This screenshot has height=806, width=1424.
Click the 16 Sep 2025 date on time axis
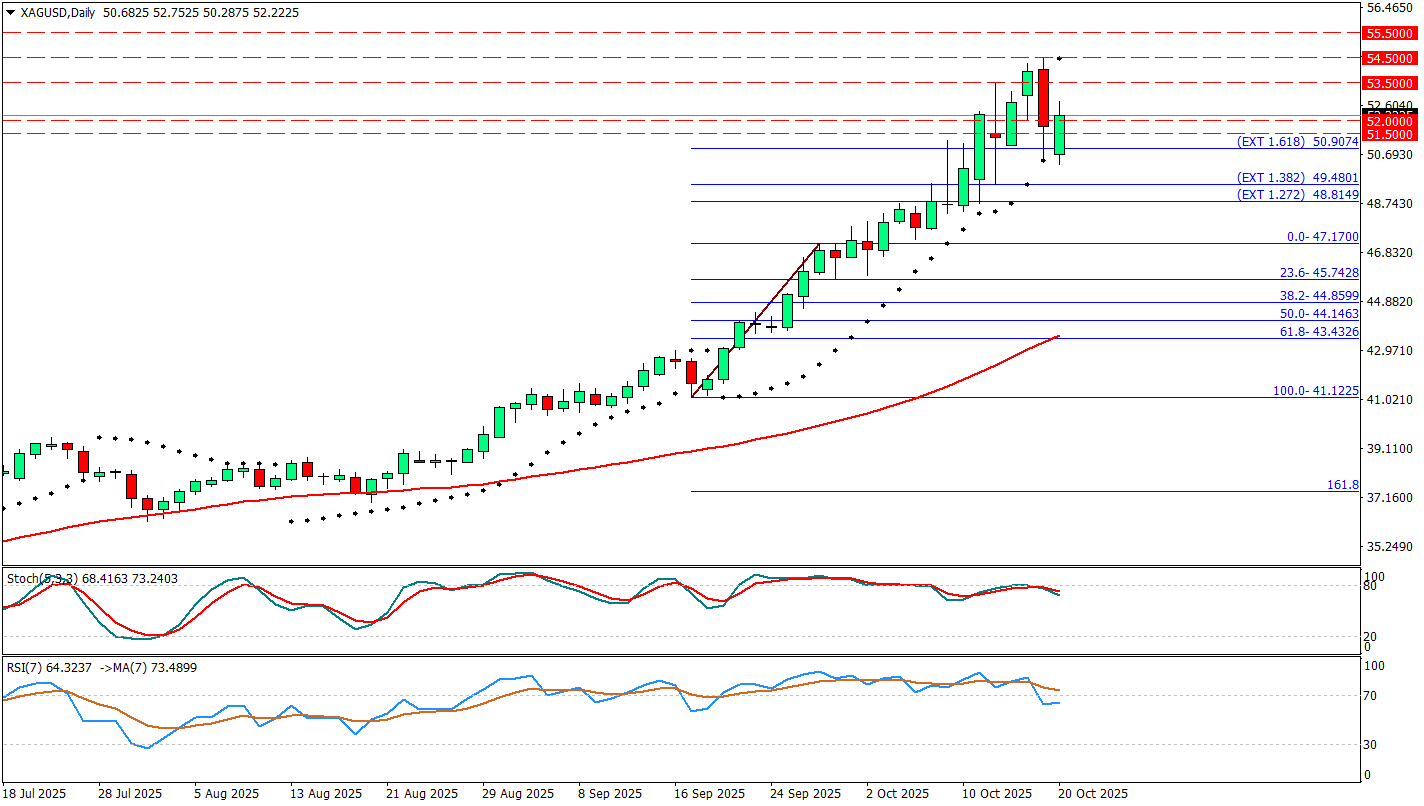click(710, 794)
